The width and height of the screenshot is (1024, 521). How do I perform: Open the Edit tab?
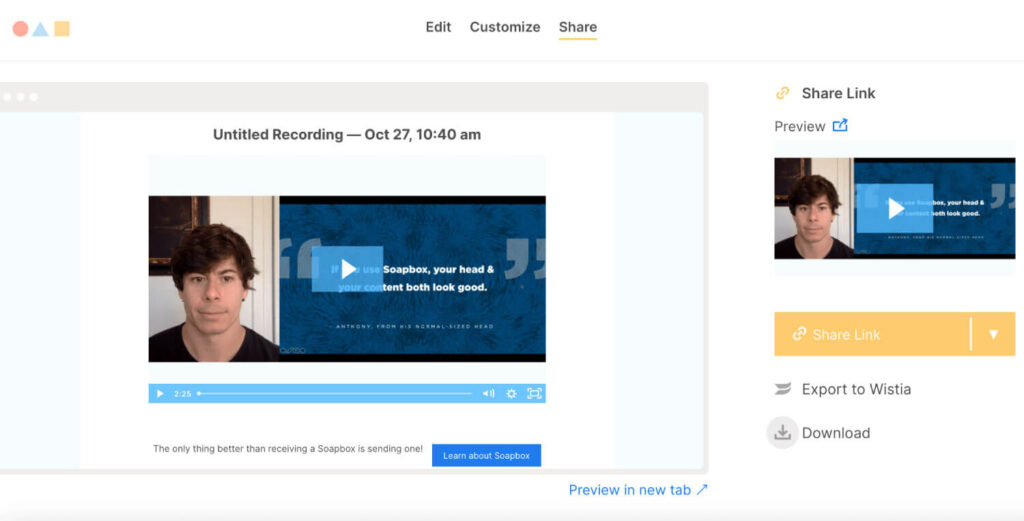438,27
